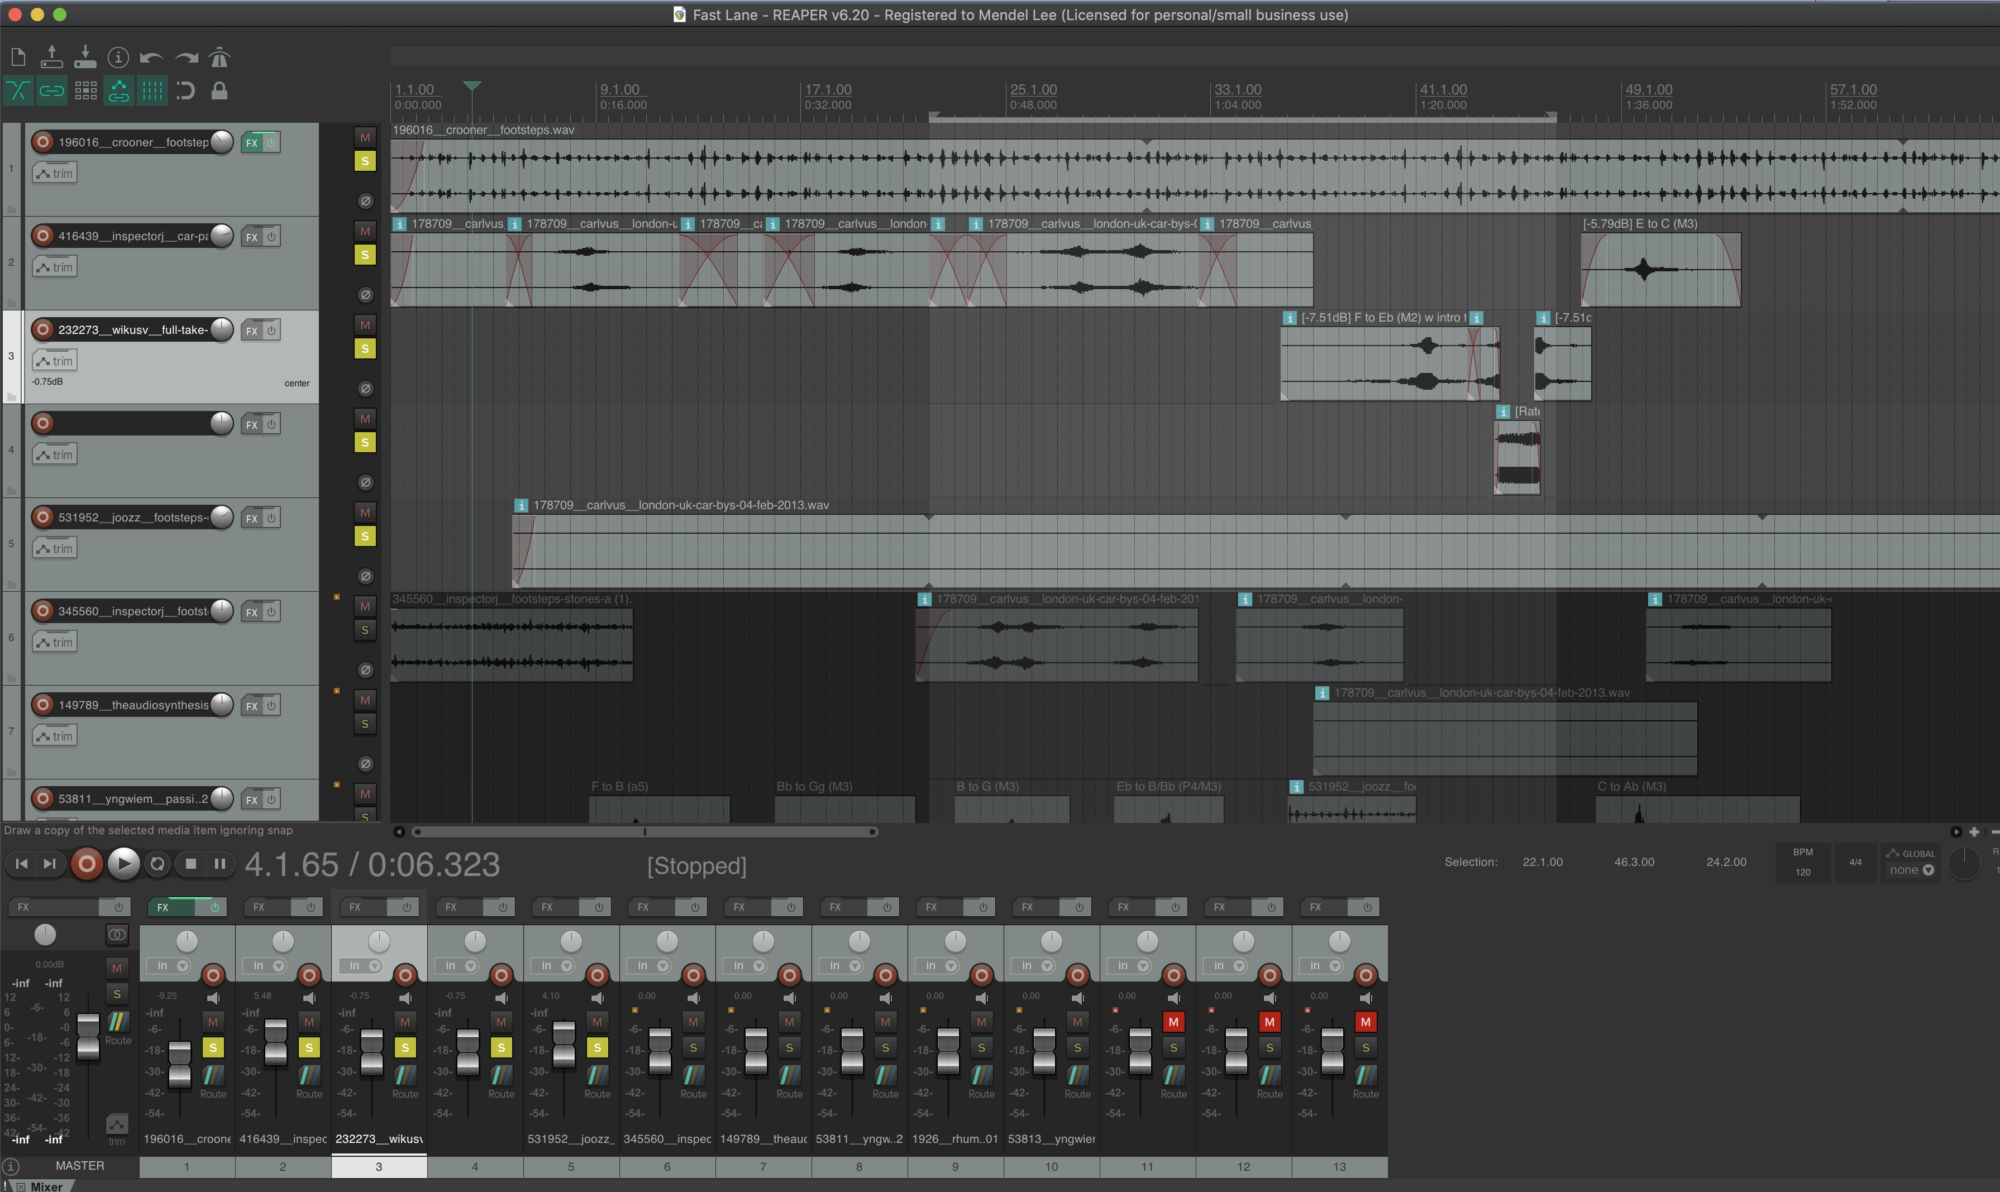Toggle the grid lines icon
This screenshot has width=2000, height=1192.
tap(152, 91)
